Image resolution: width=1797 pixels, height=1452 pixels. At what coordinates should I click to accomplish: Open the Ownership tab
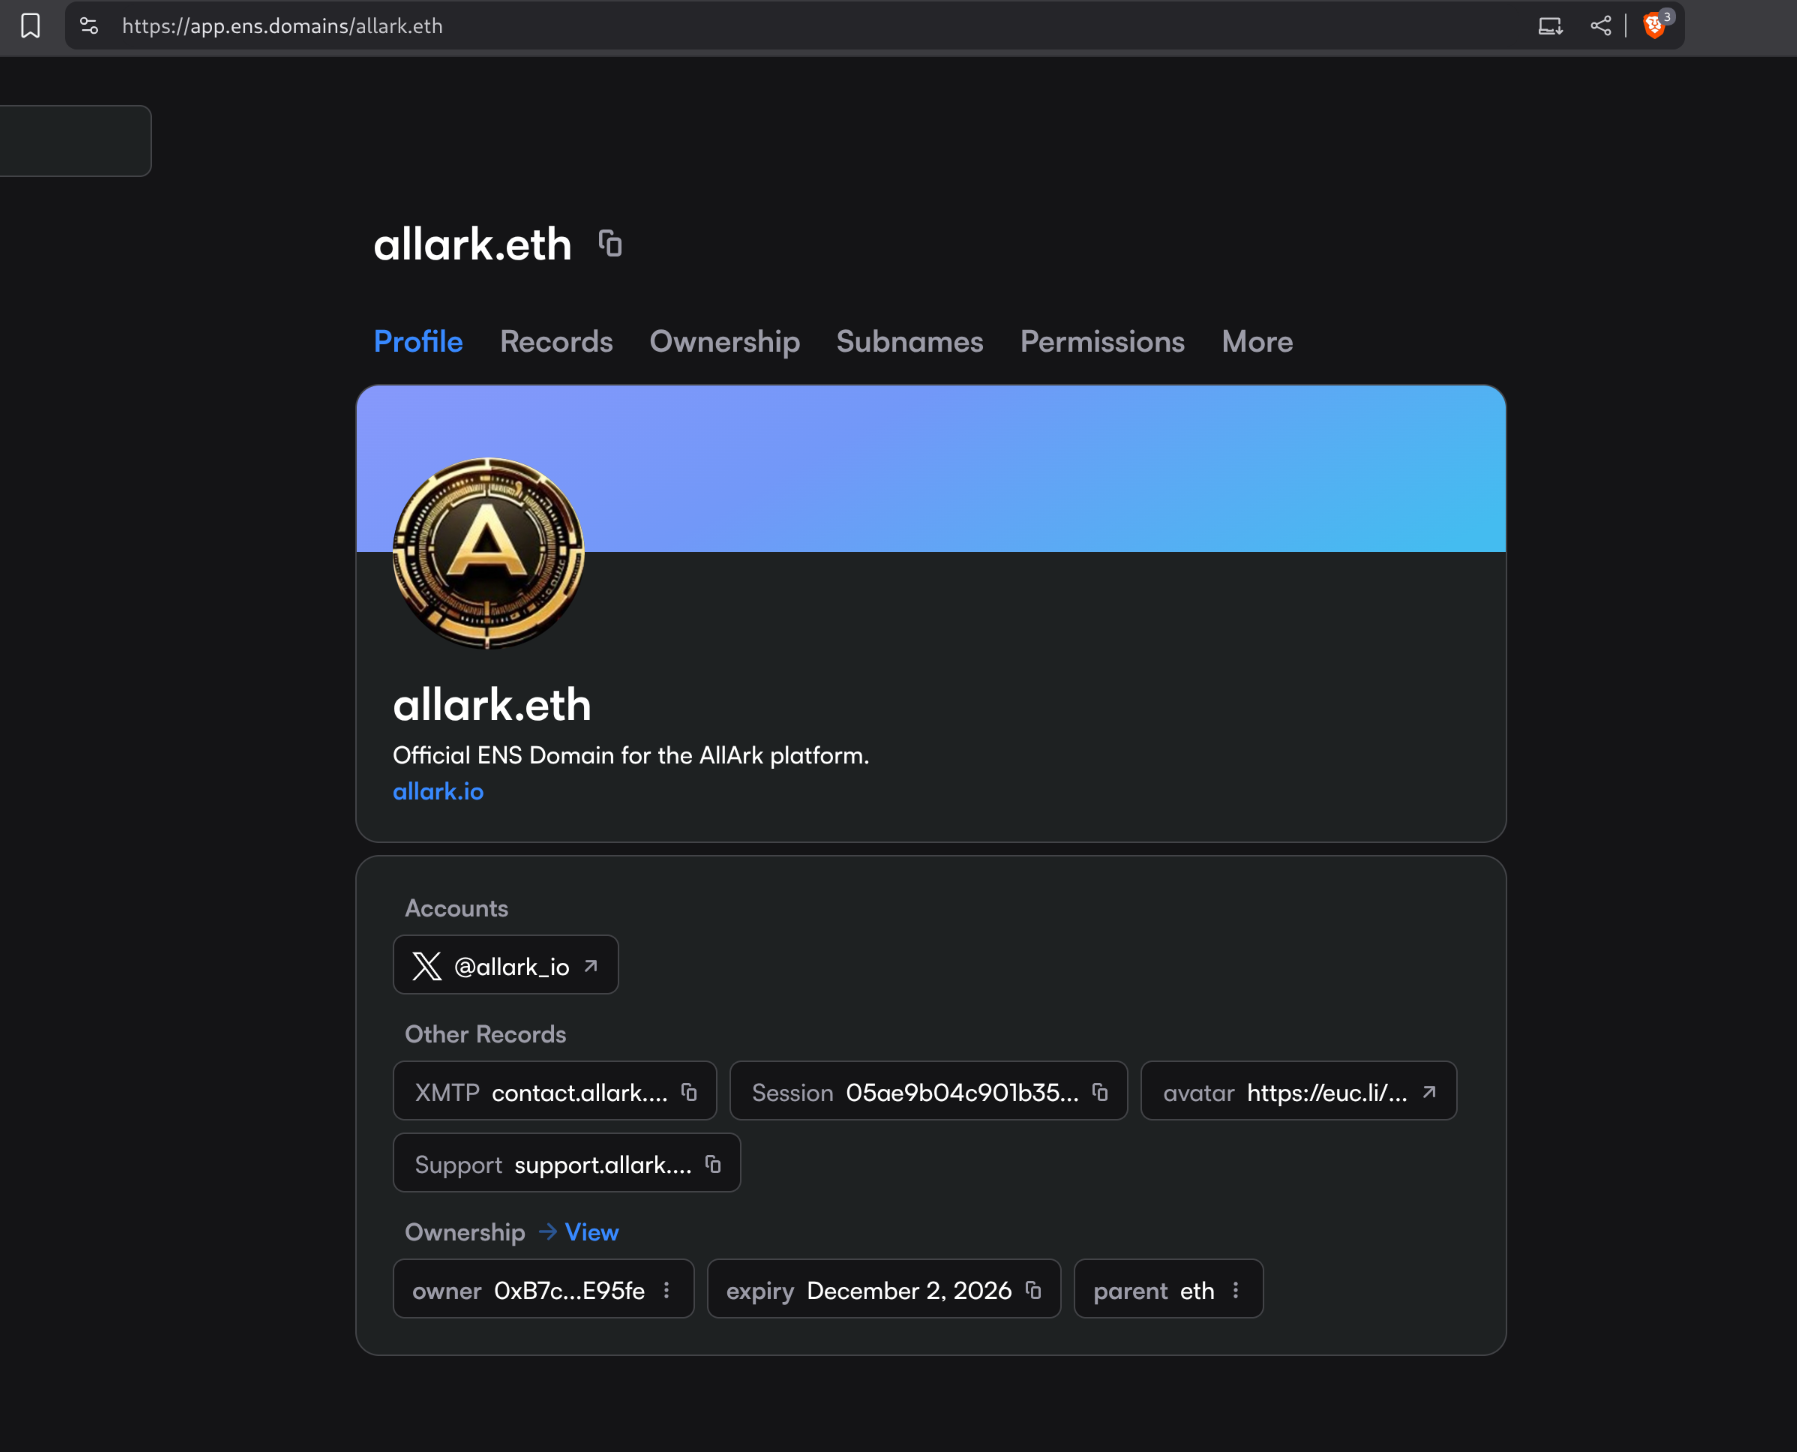tap(725, 342)
